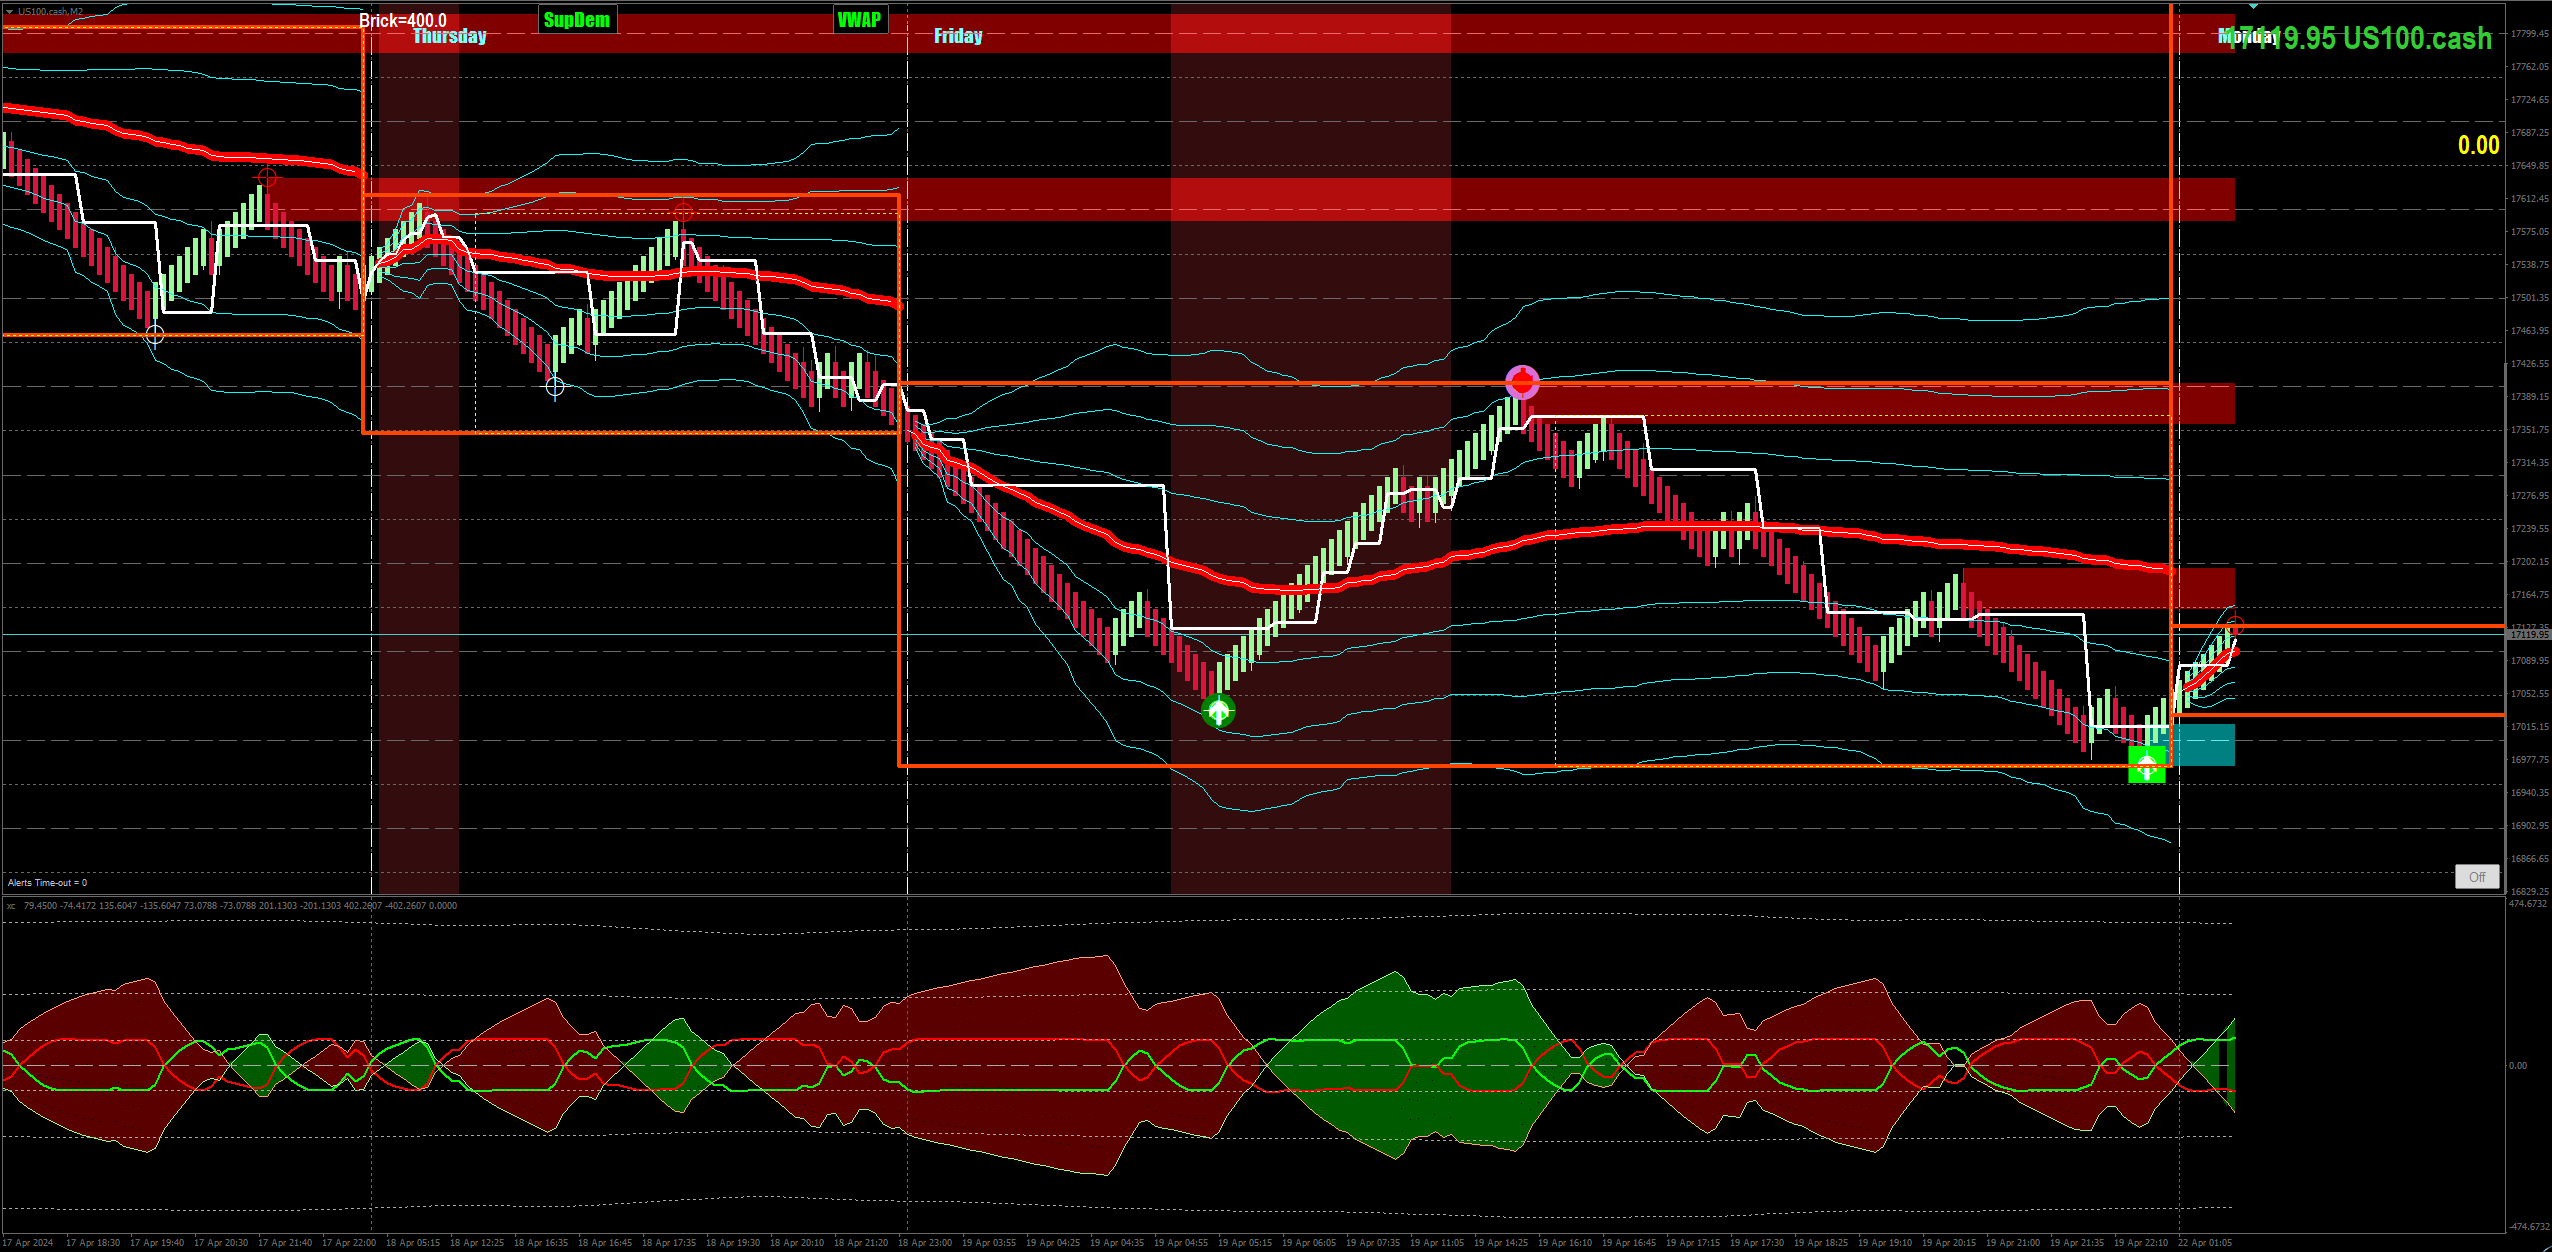The image size is (2552, 1252).
Task: Toggle the VWAP indicator button
Action: 860,20
